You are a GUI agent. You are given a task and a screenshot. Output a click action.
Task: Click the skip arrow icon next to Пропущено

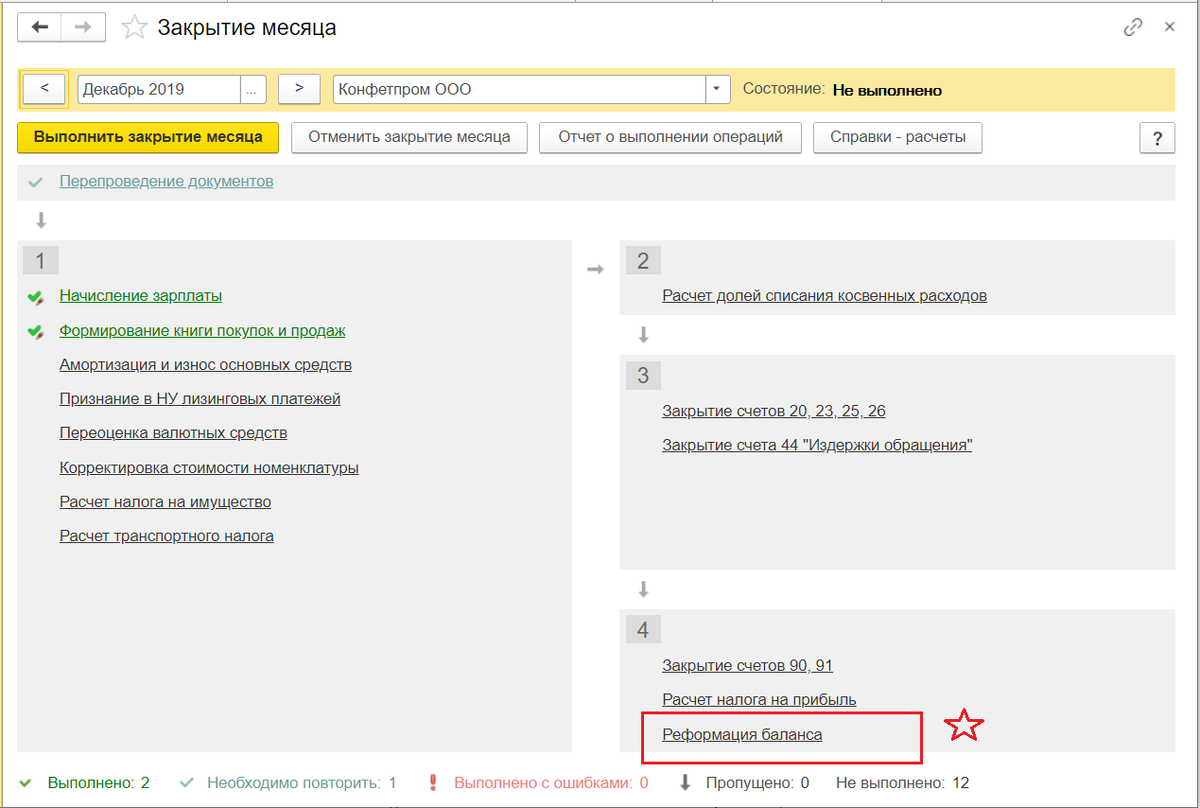tap(685, 783)
